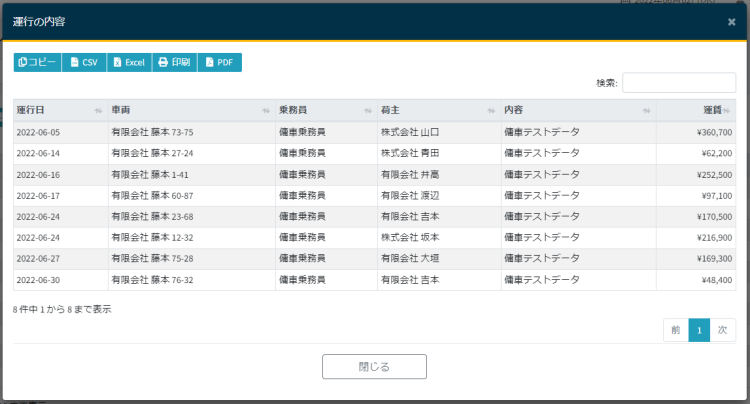This screenshot has height=404, width=750.
Task: Close the 運行の内容 dialog with X
Action: click(x=731, y=21)
